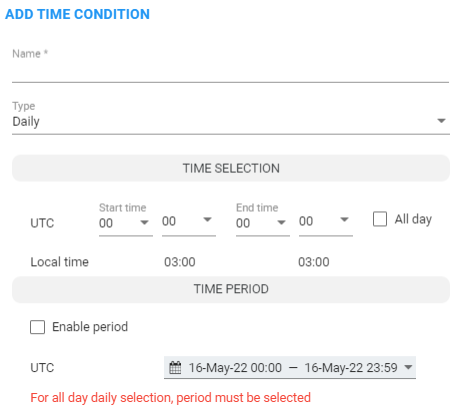The width and height of the screenshot is (450, 407).
Task: Click the Type dropdown arrow icon
Action: pyautogui.click(x=441, y=121)
